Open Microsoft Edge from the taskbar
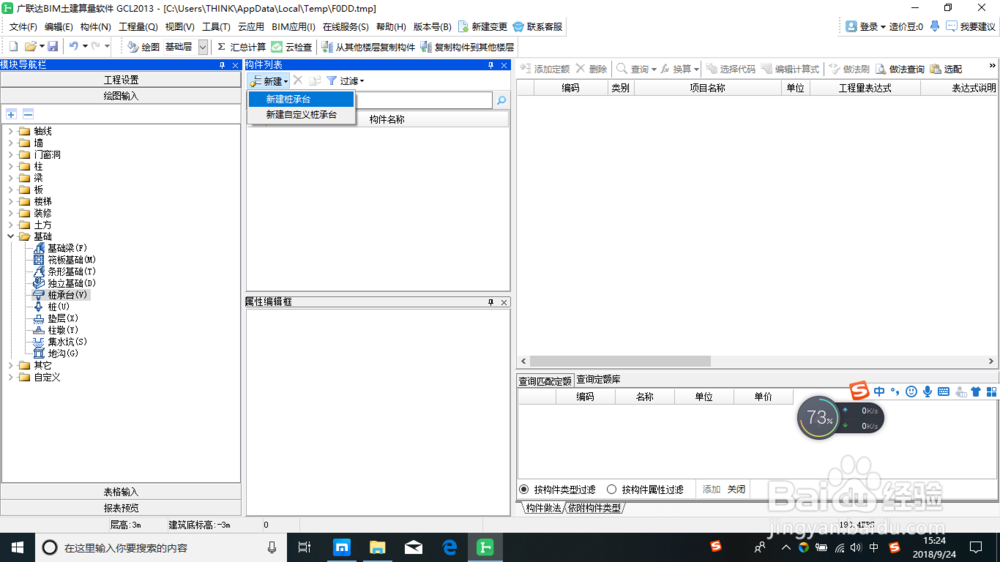This screenshot has width=1000, height=562. pyautogui.click(x=449, y=547)
